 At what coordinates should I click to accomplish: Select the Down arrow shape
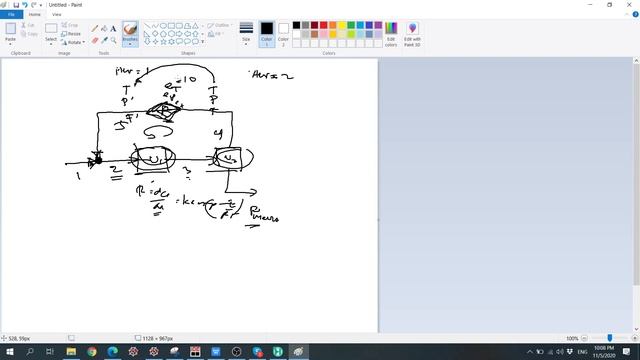pyautogui.click(x=147, y=41)
